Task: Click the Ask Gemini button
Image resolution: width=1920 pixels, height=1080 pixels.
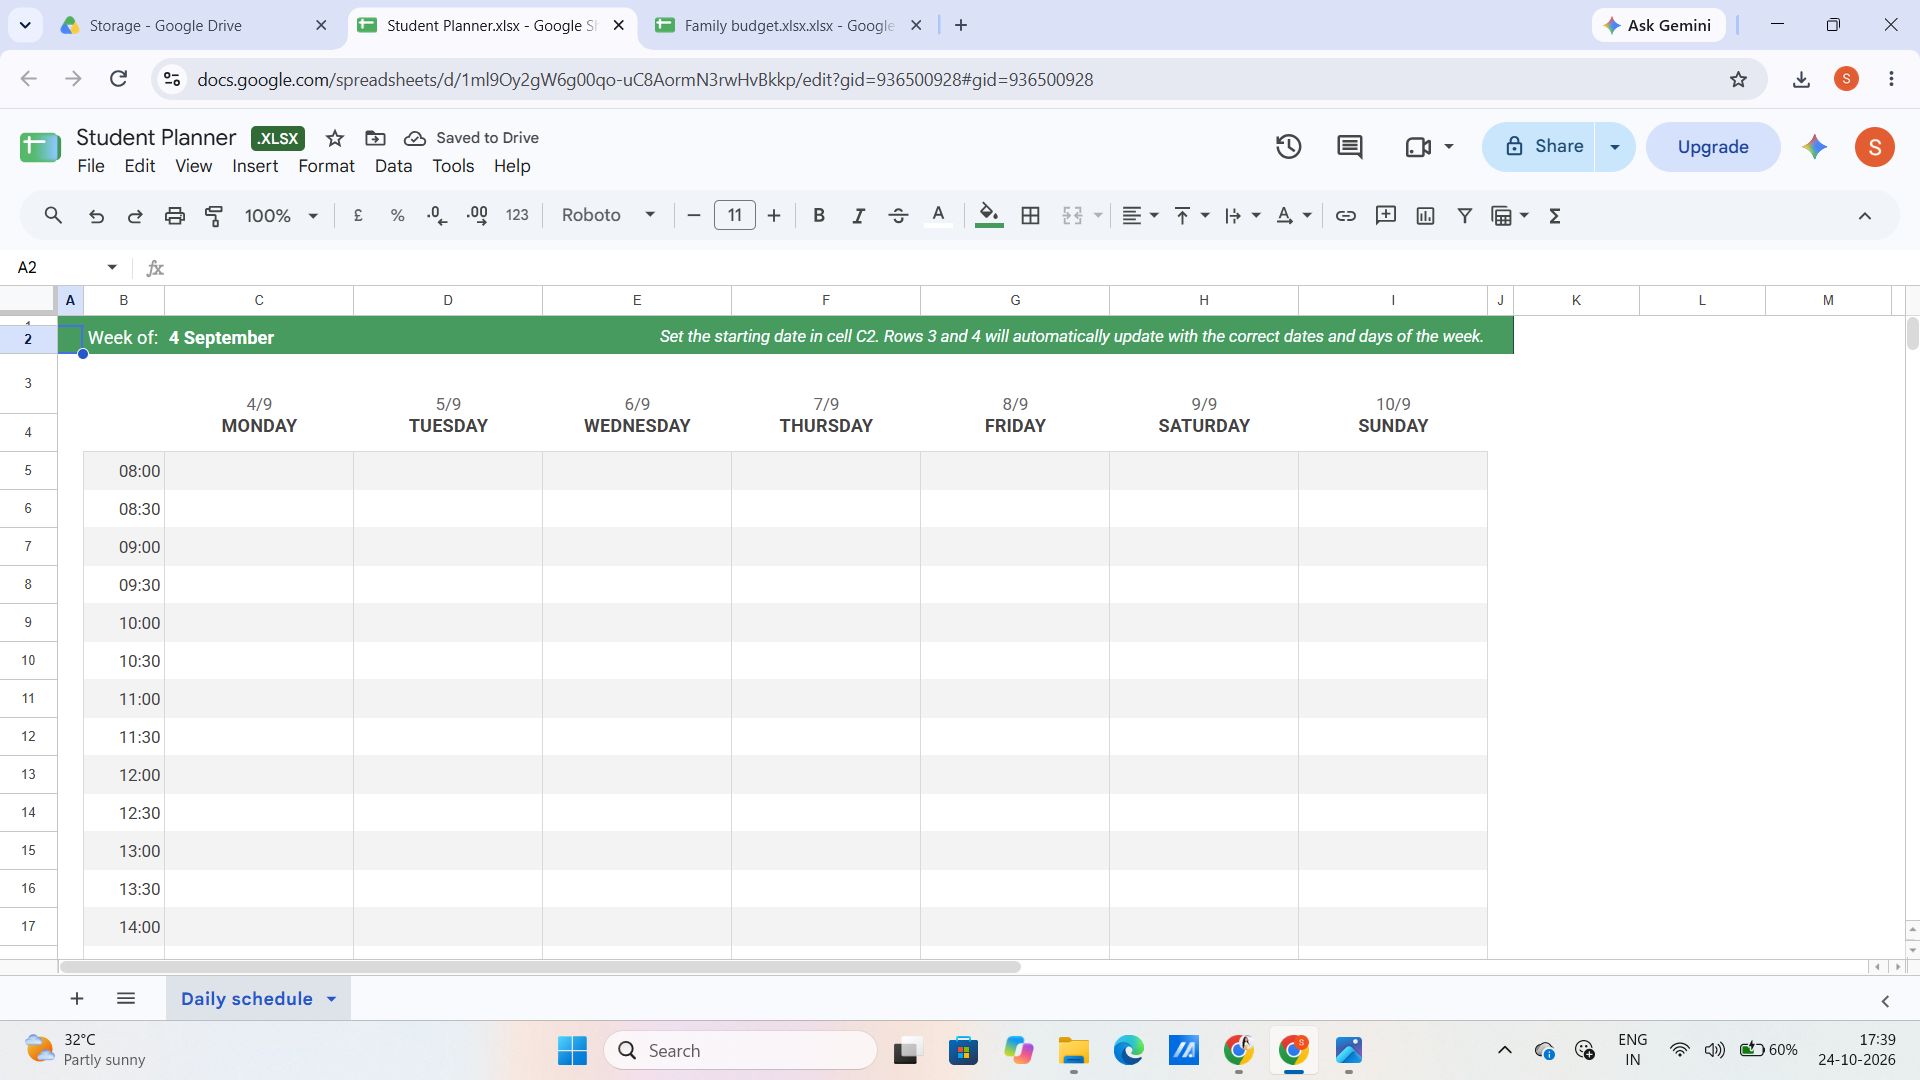Action: pyautogui.click(x=1658, y=26)
